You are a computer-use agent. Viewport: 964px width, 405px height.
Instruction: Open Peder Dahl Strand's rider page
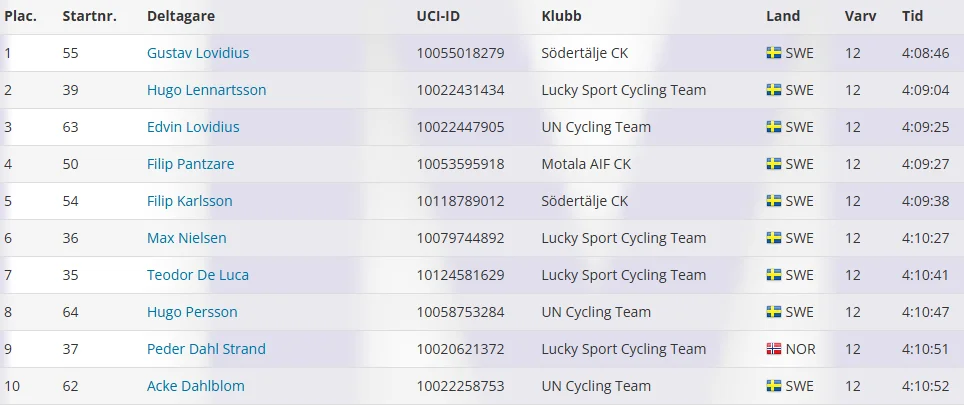(206, 349)
